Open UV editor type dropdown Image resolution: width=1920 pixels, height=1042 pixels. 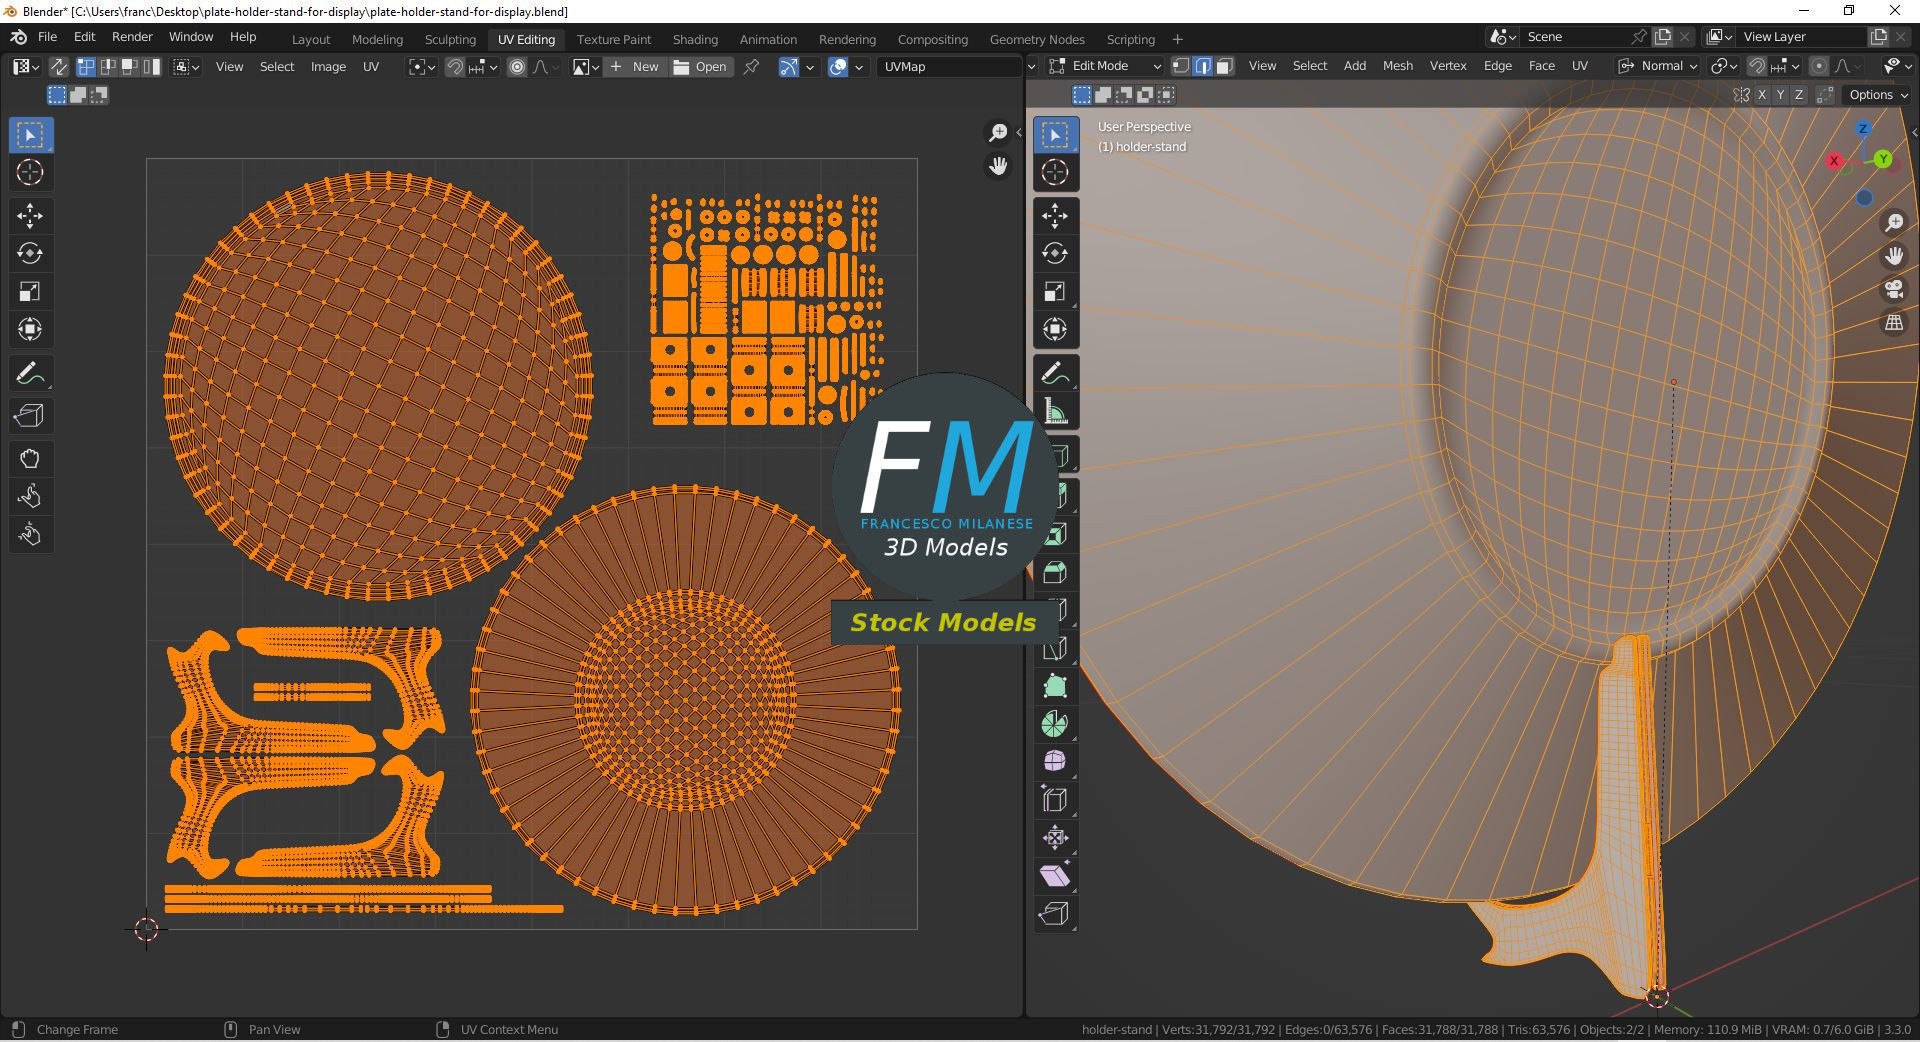pos(26,67)
